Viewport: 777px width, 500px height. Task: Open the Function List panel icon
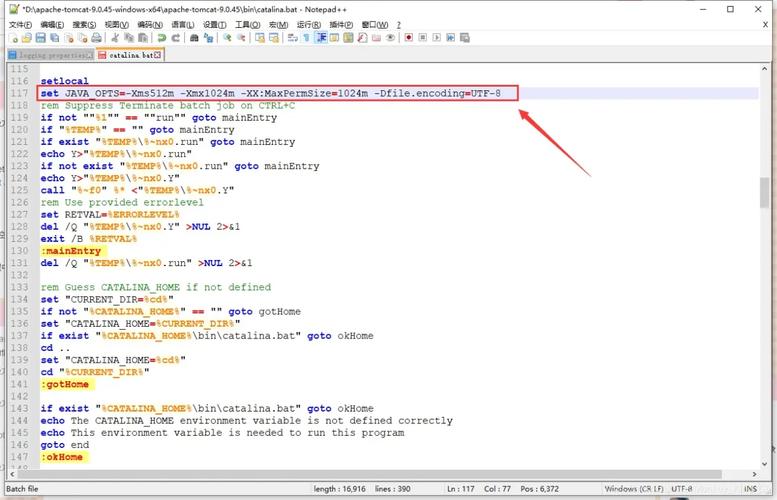pos(362,38)
